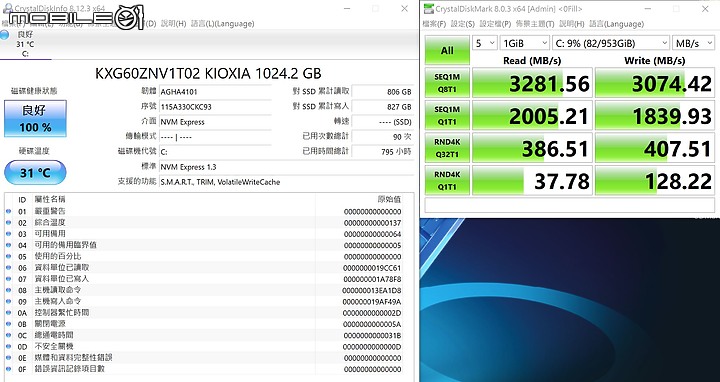The height and width of the screenshot is (382, 720).
Task: Click the SEQ1M Q8T1 read result 3281.56
Action: (x=532, y=83)
